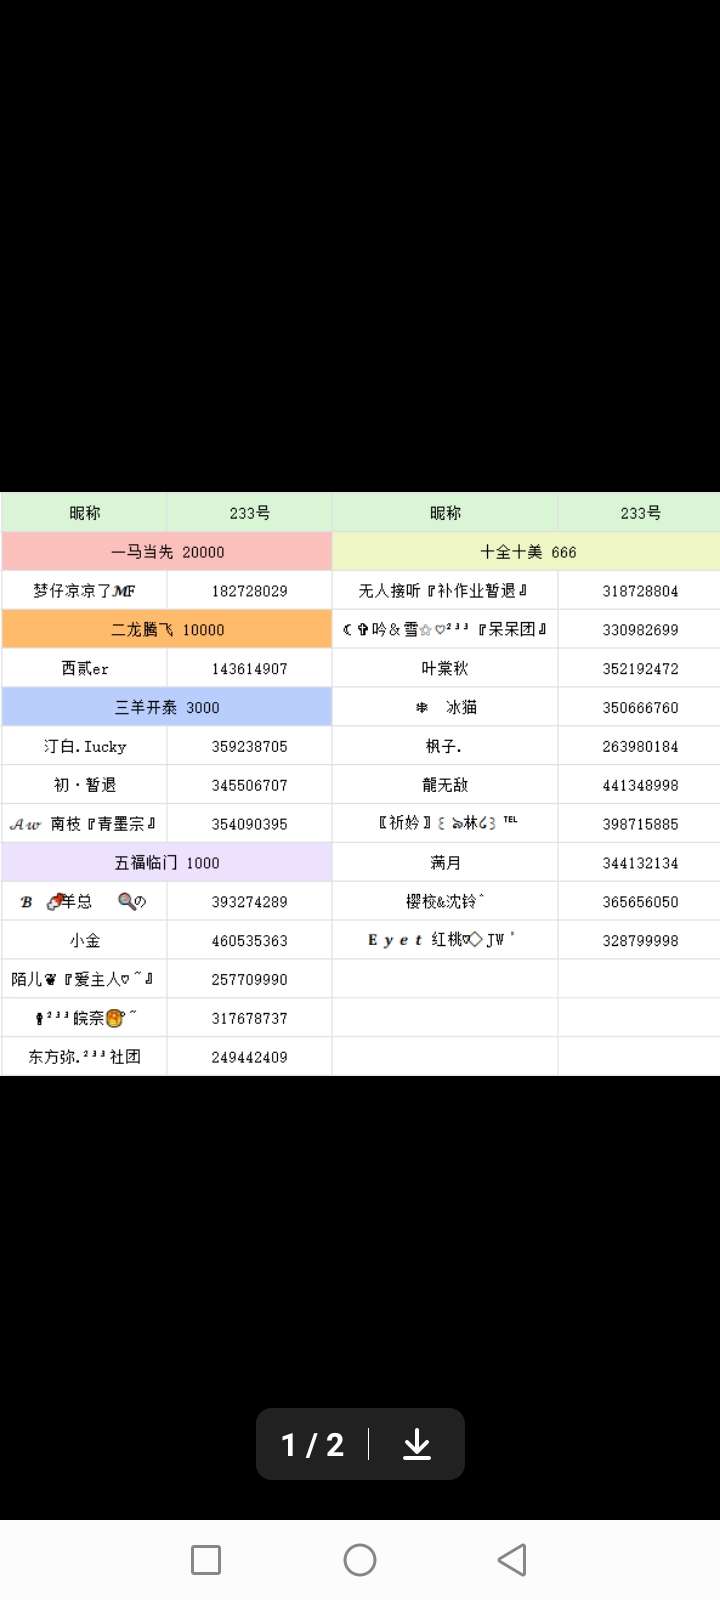Viewport: 720px width, 1600px height.
Task: Select the 五福临门 1000 header row
Action: [167, 863]
